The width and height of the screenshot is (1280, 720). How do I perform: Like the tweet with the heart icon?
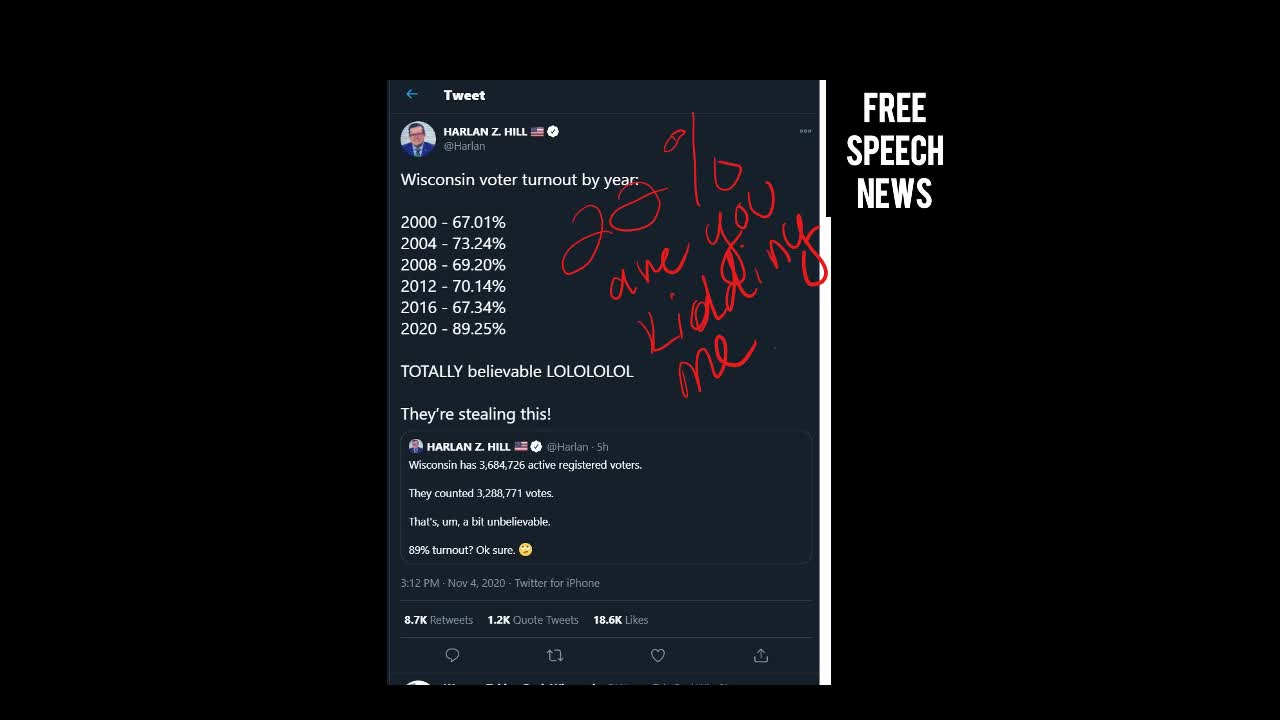click(658, 655)
